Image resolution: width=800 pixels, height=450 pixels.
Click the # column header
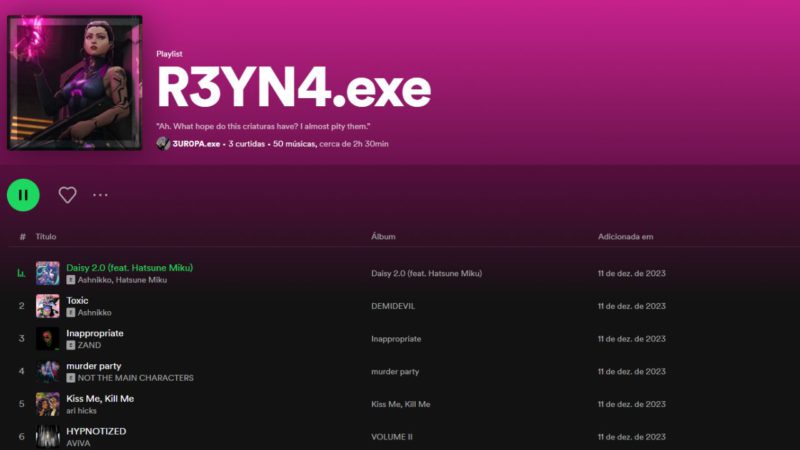pos(22,237)
